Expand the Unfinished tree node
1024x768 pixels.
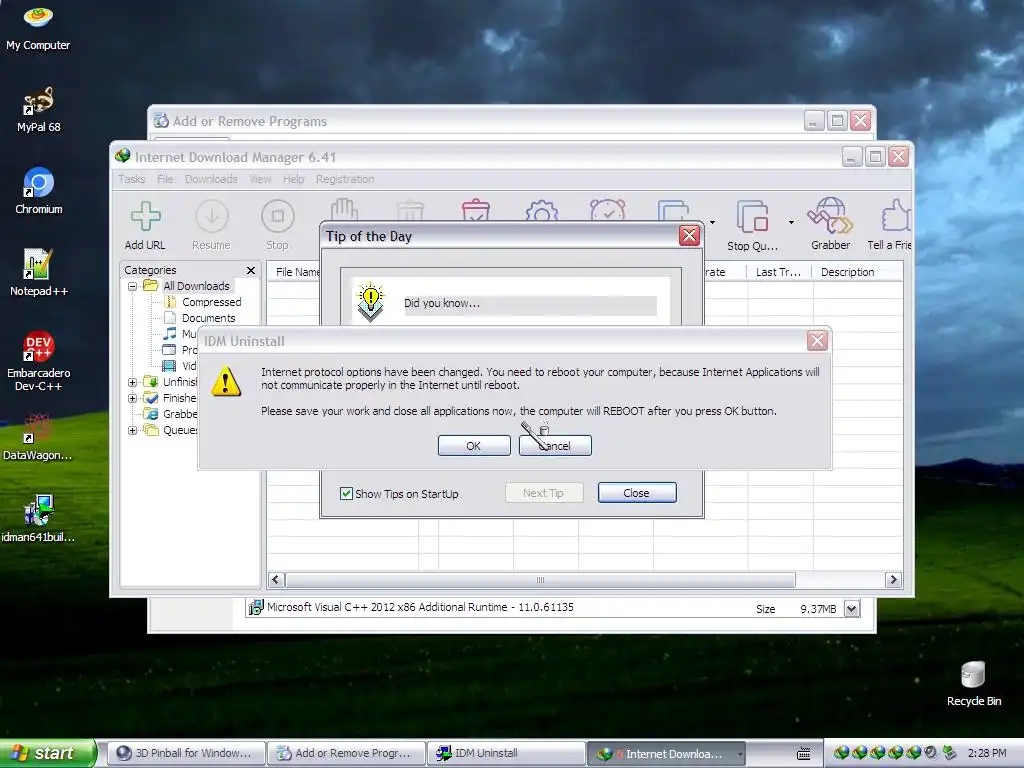[133, 382]
